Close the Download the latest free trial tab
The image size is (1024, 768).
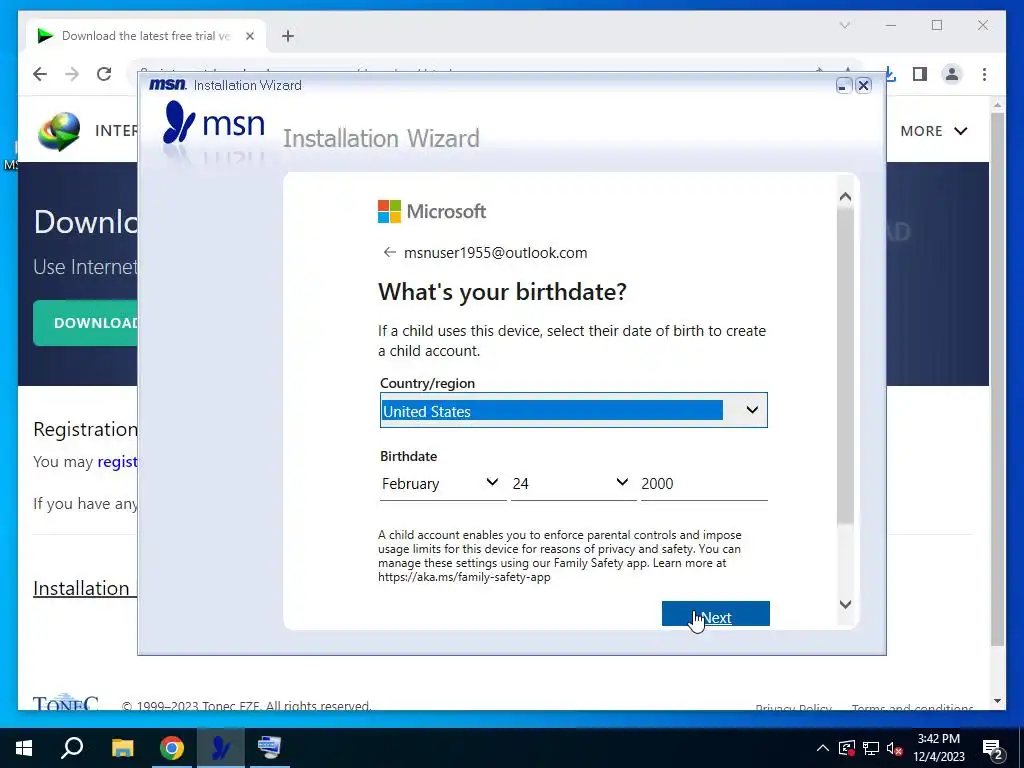[249, 36]
